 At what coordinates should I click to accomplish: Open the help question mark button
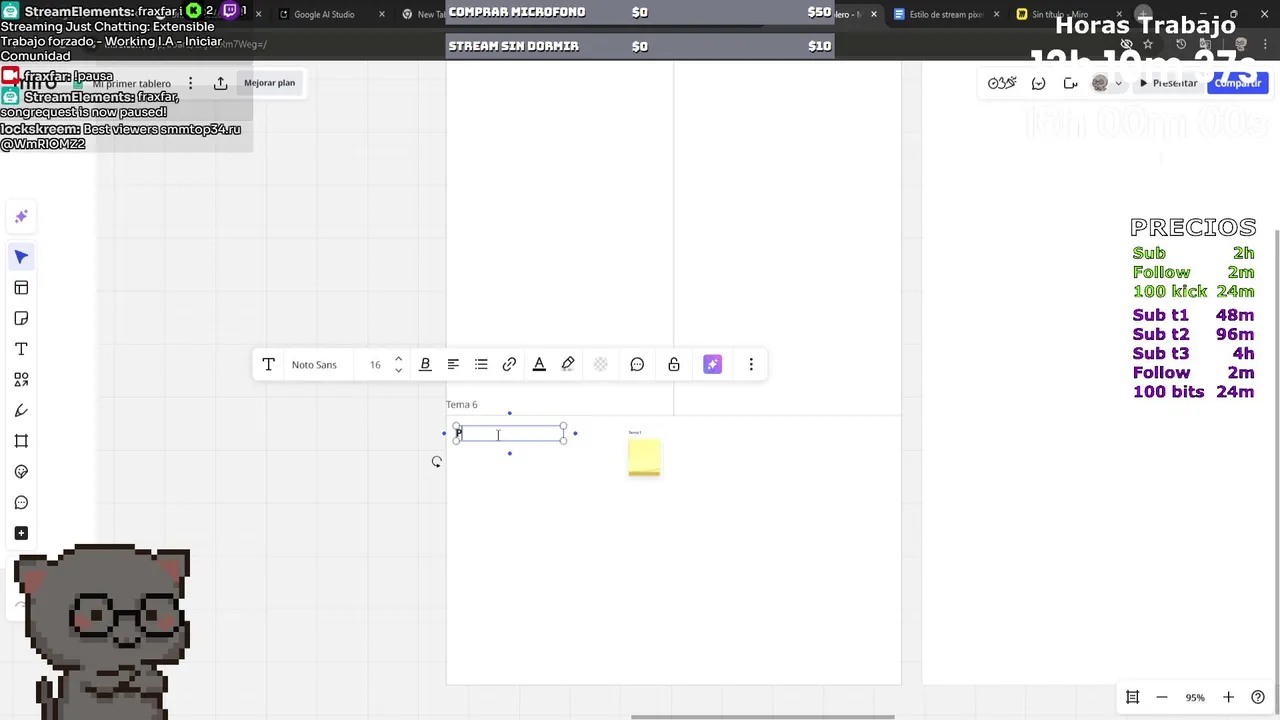coord(1258,697)
